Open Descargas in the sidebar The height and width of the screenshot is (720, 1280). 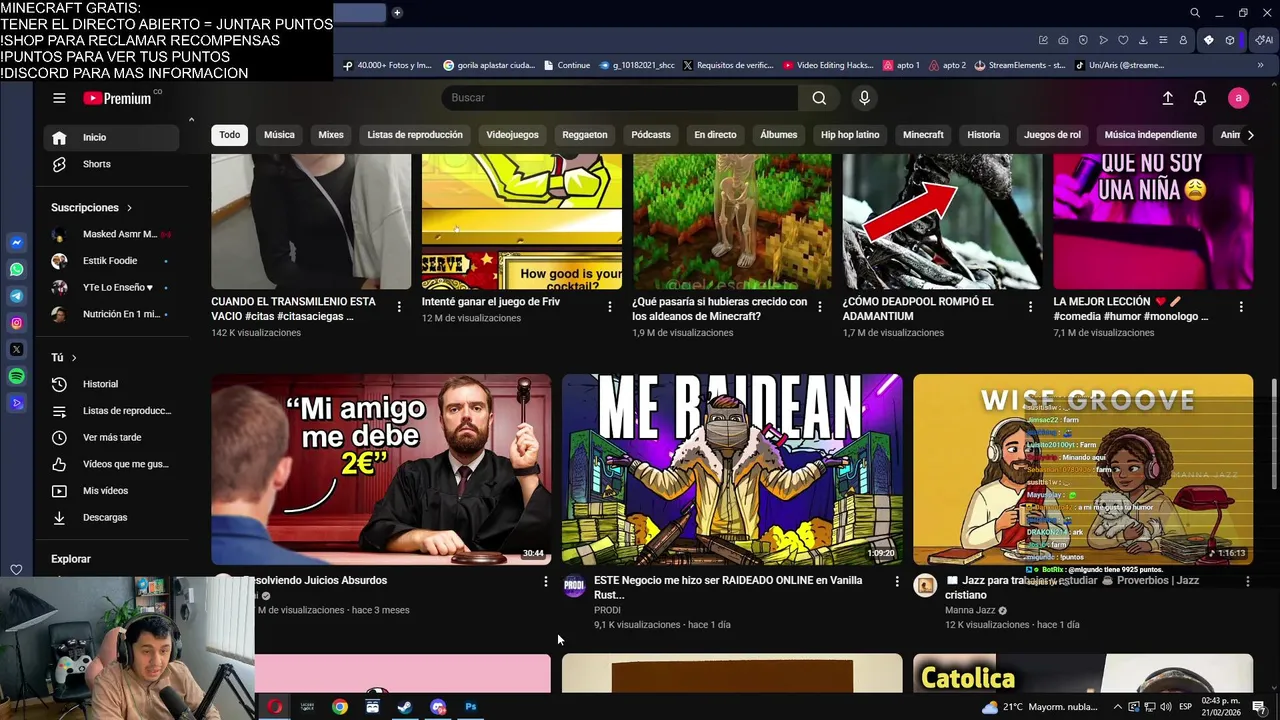pyautogui.click(x=111, y=518)
